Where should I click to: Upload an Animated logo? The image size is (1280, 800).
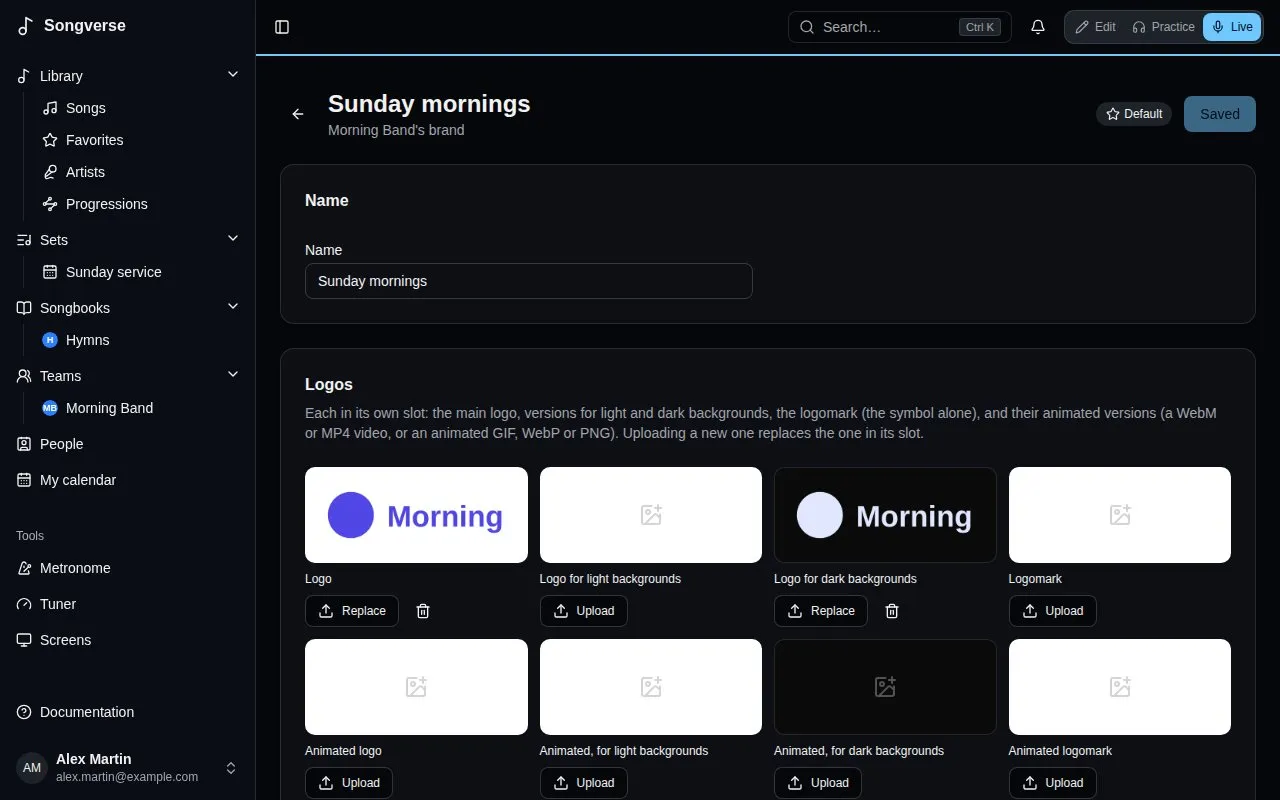tap(349, 783)
